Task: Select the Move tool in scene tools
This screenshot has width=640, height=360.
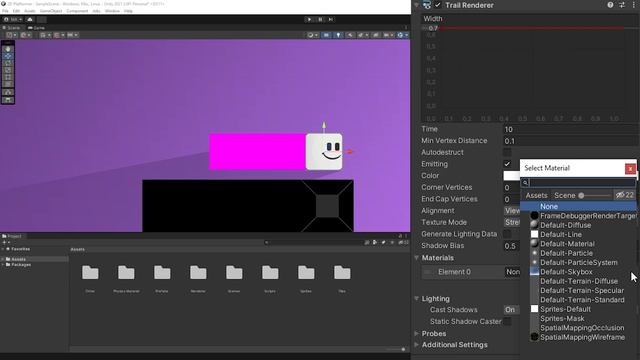Action: [x=8, y=56]
